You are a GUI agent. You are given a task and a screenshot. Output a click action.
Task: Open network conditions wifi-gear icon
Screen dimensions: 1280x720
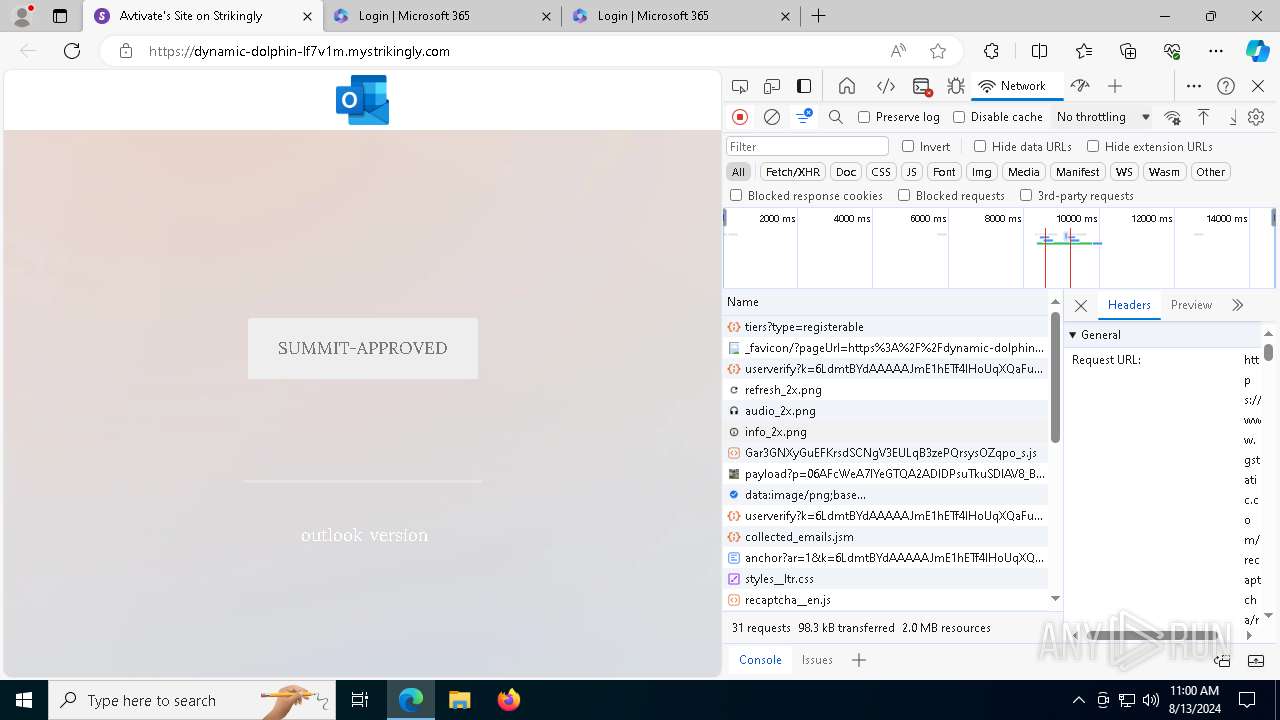[x=1173, y=117]
